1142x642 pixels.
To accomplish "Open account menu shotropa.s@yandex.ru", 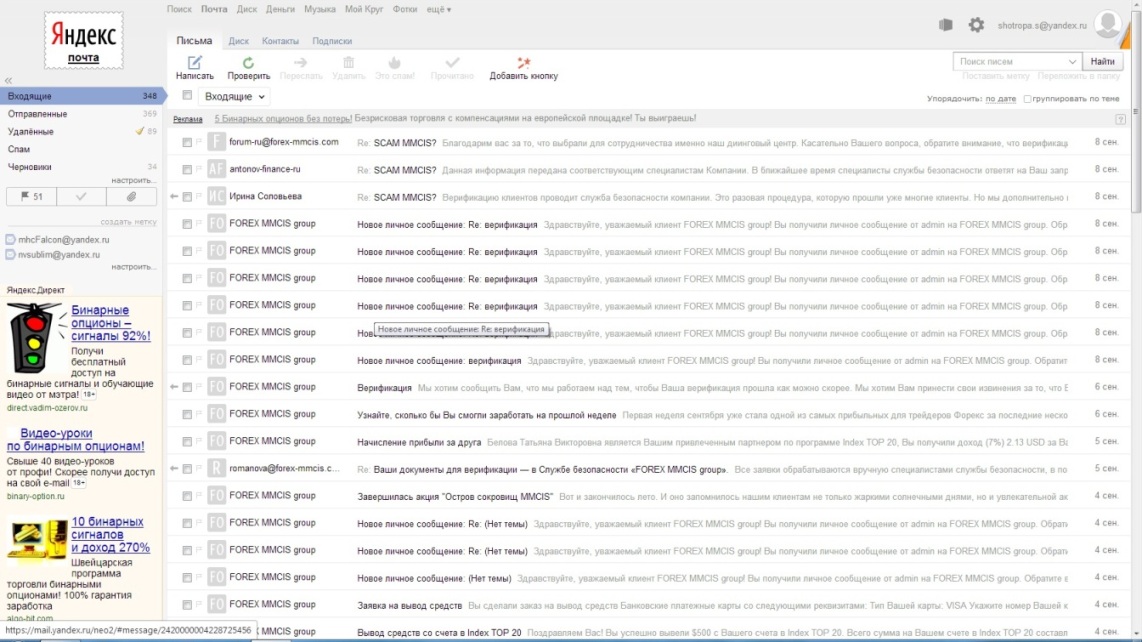I will 1041,26.
